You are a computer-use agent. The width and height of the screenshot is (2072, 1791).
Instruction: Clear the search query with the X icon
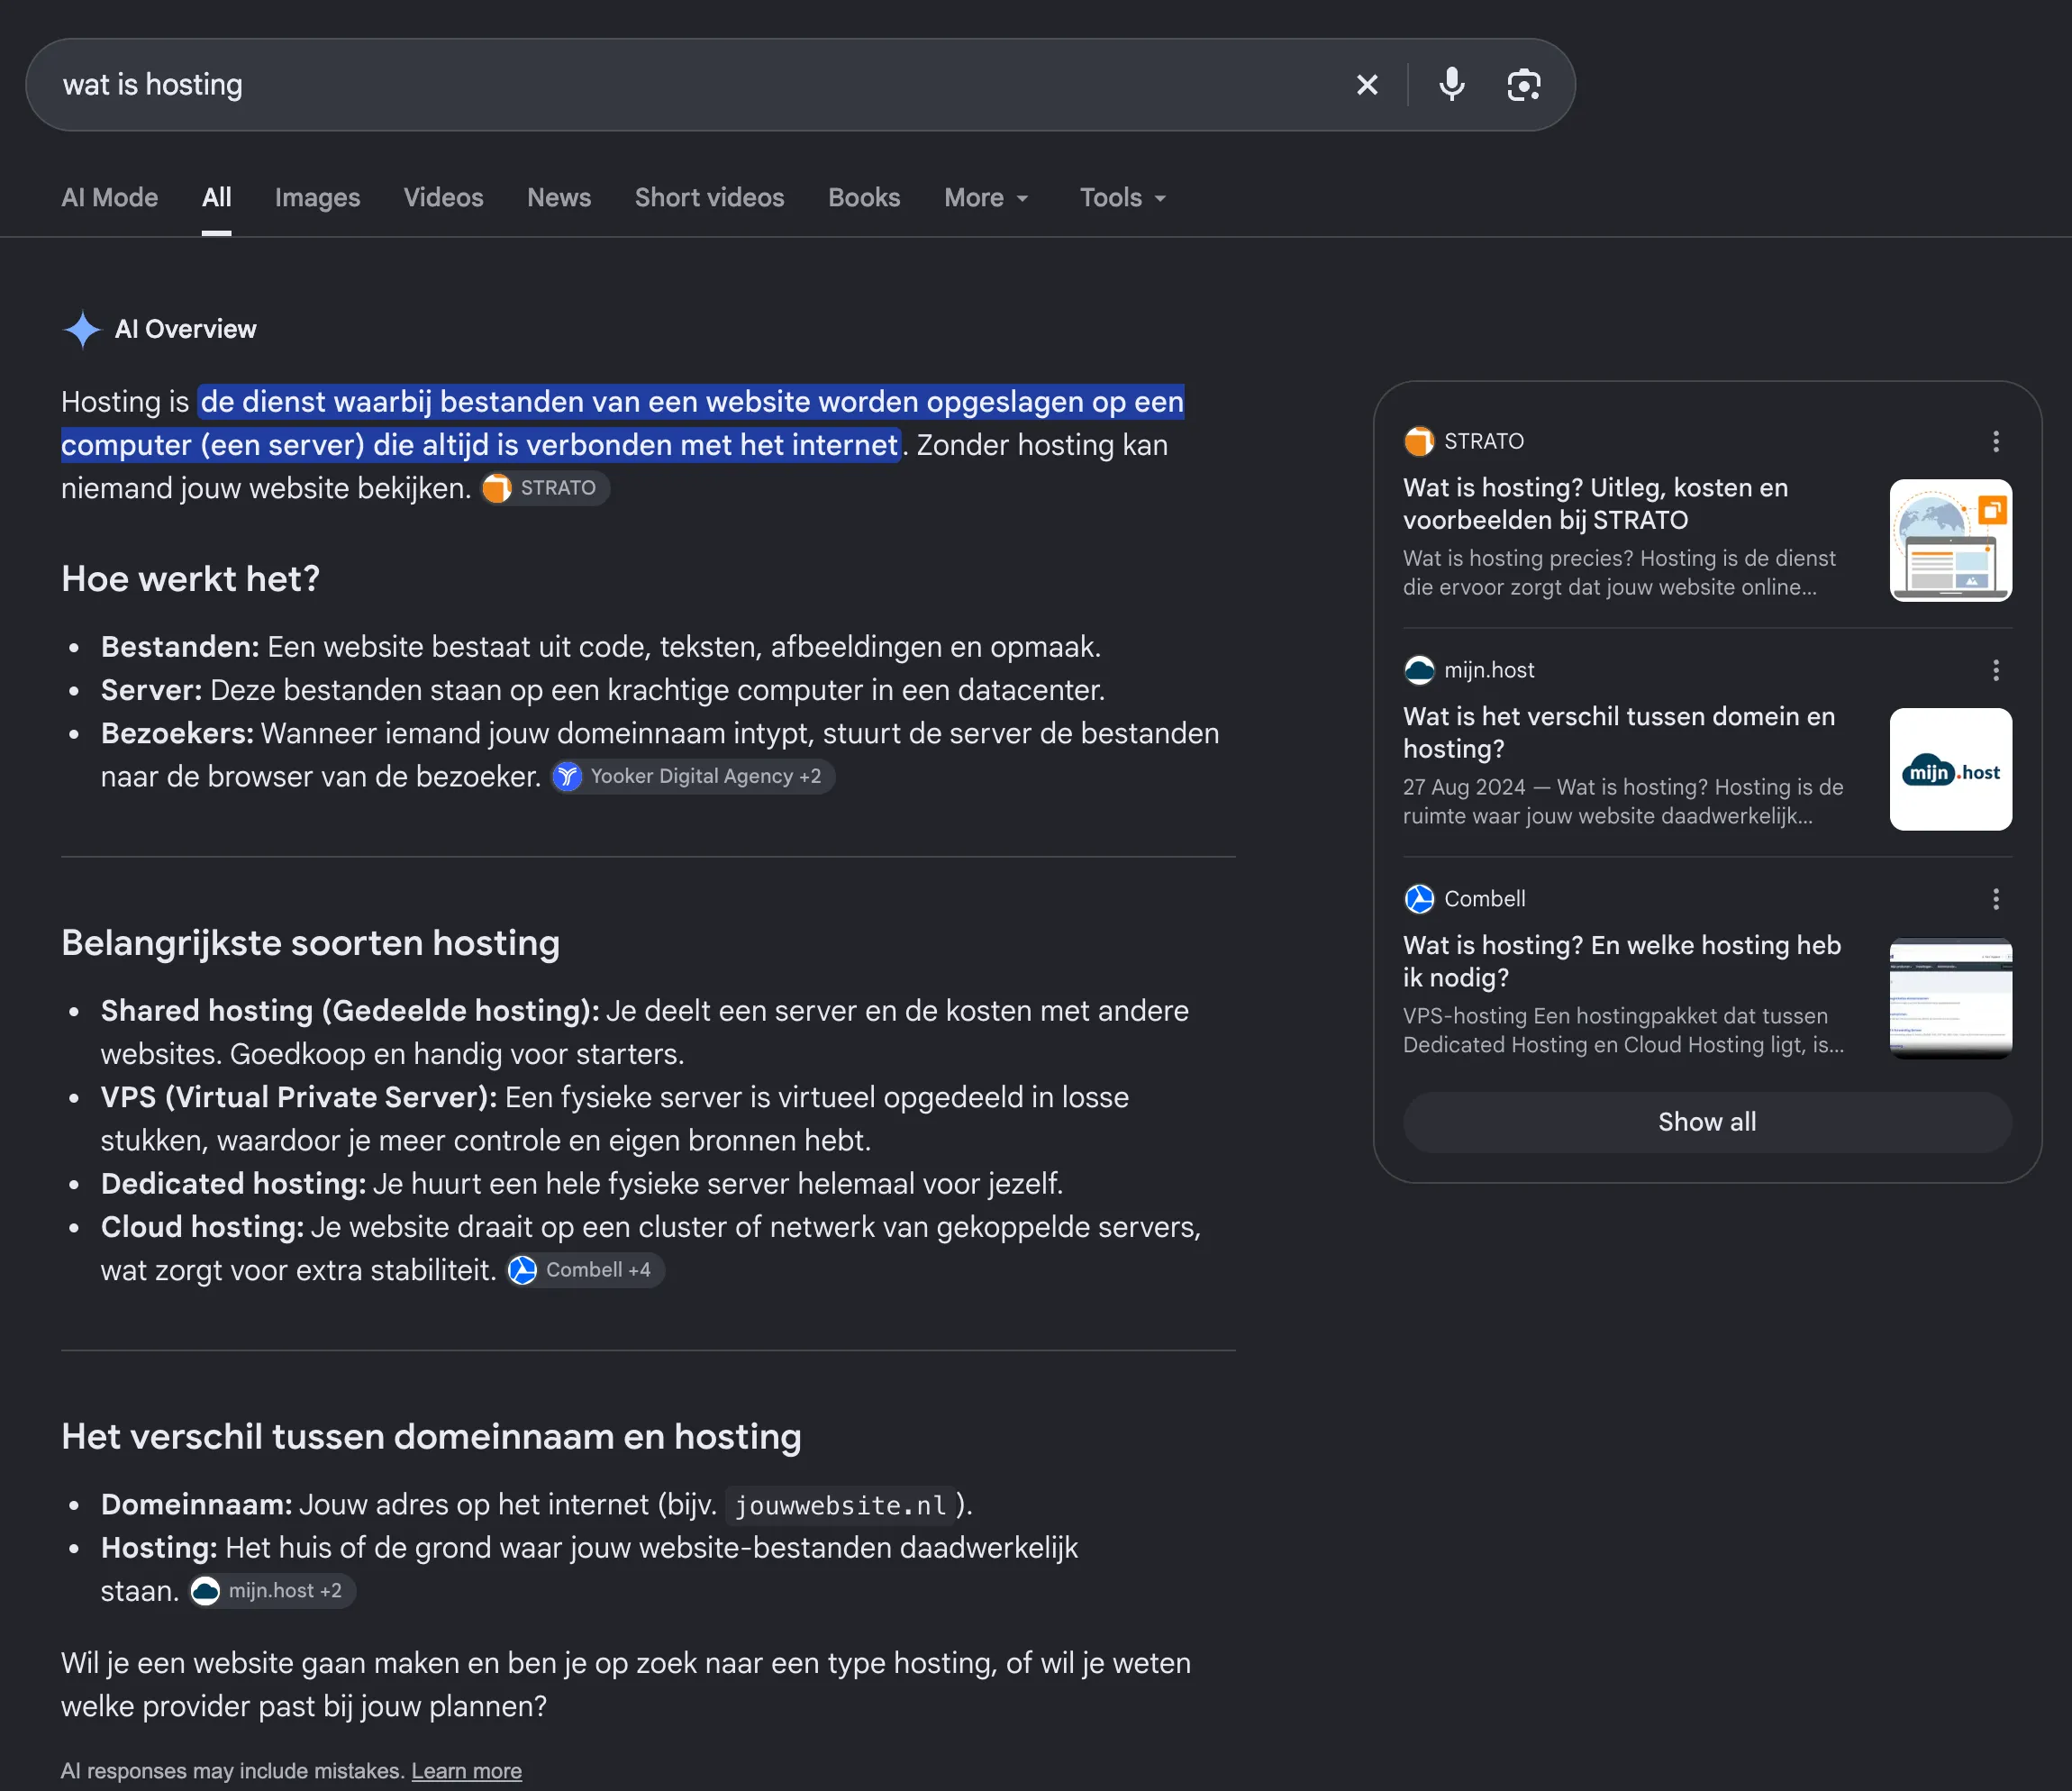(x=1366, y=85)
